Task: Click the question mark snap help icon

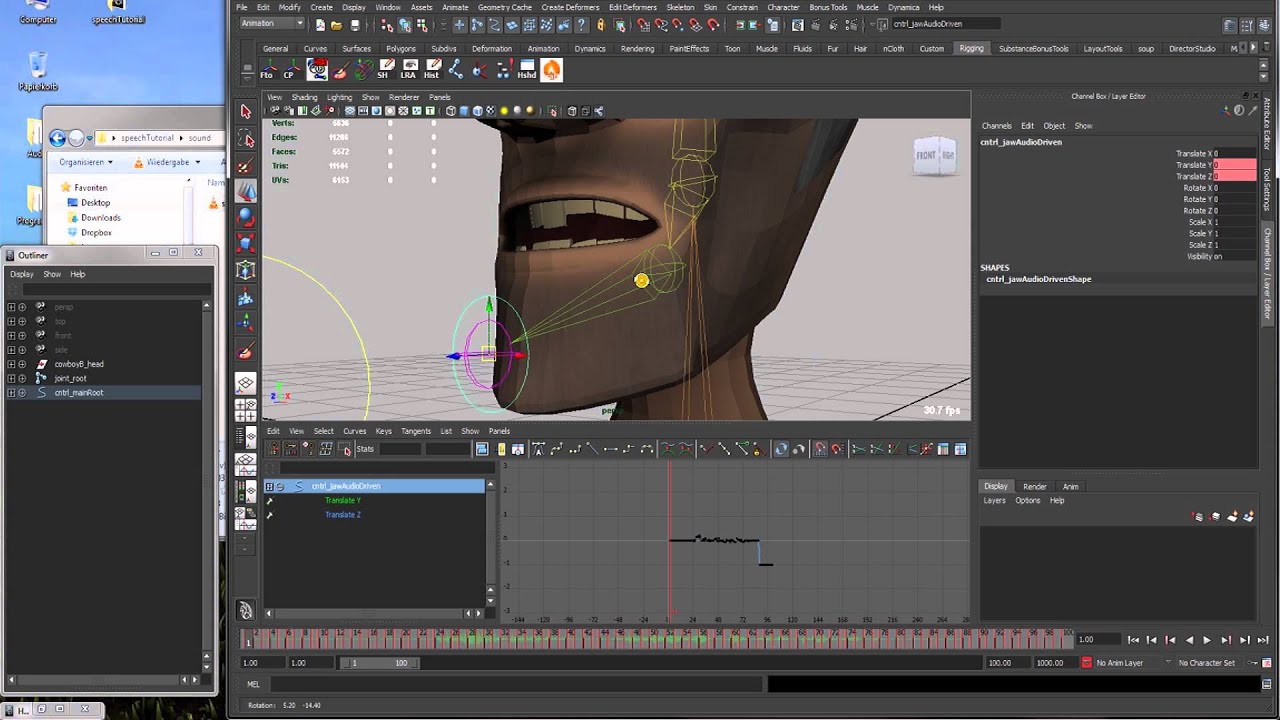Action: click(x=583, y=25)
